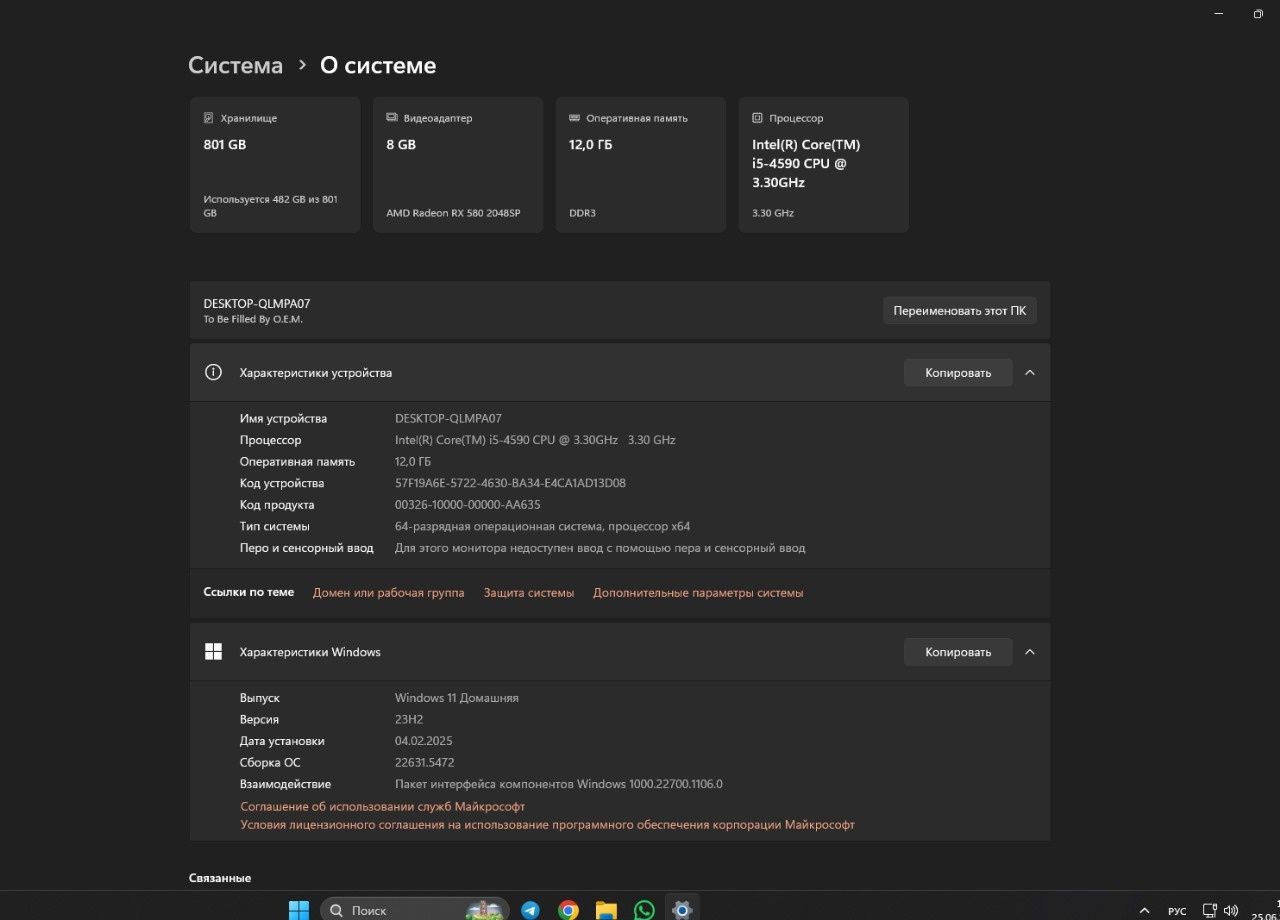This screenshot has width=1280, height=920.
Task: Launch Telegram from the taskbar
Action: pos(530,910)
